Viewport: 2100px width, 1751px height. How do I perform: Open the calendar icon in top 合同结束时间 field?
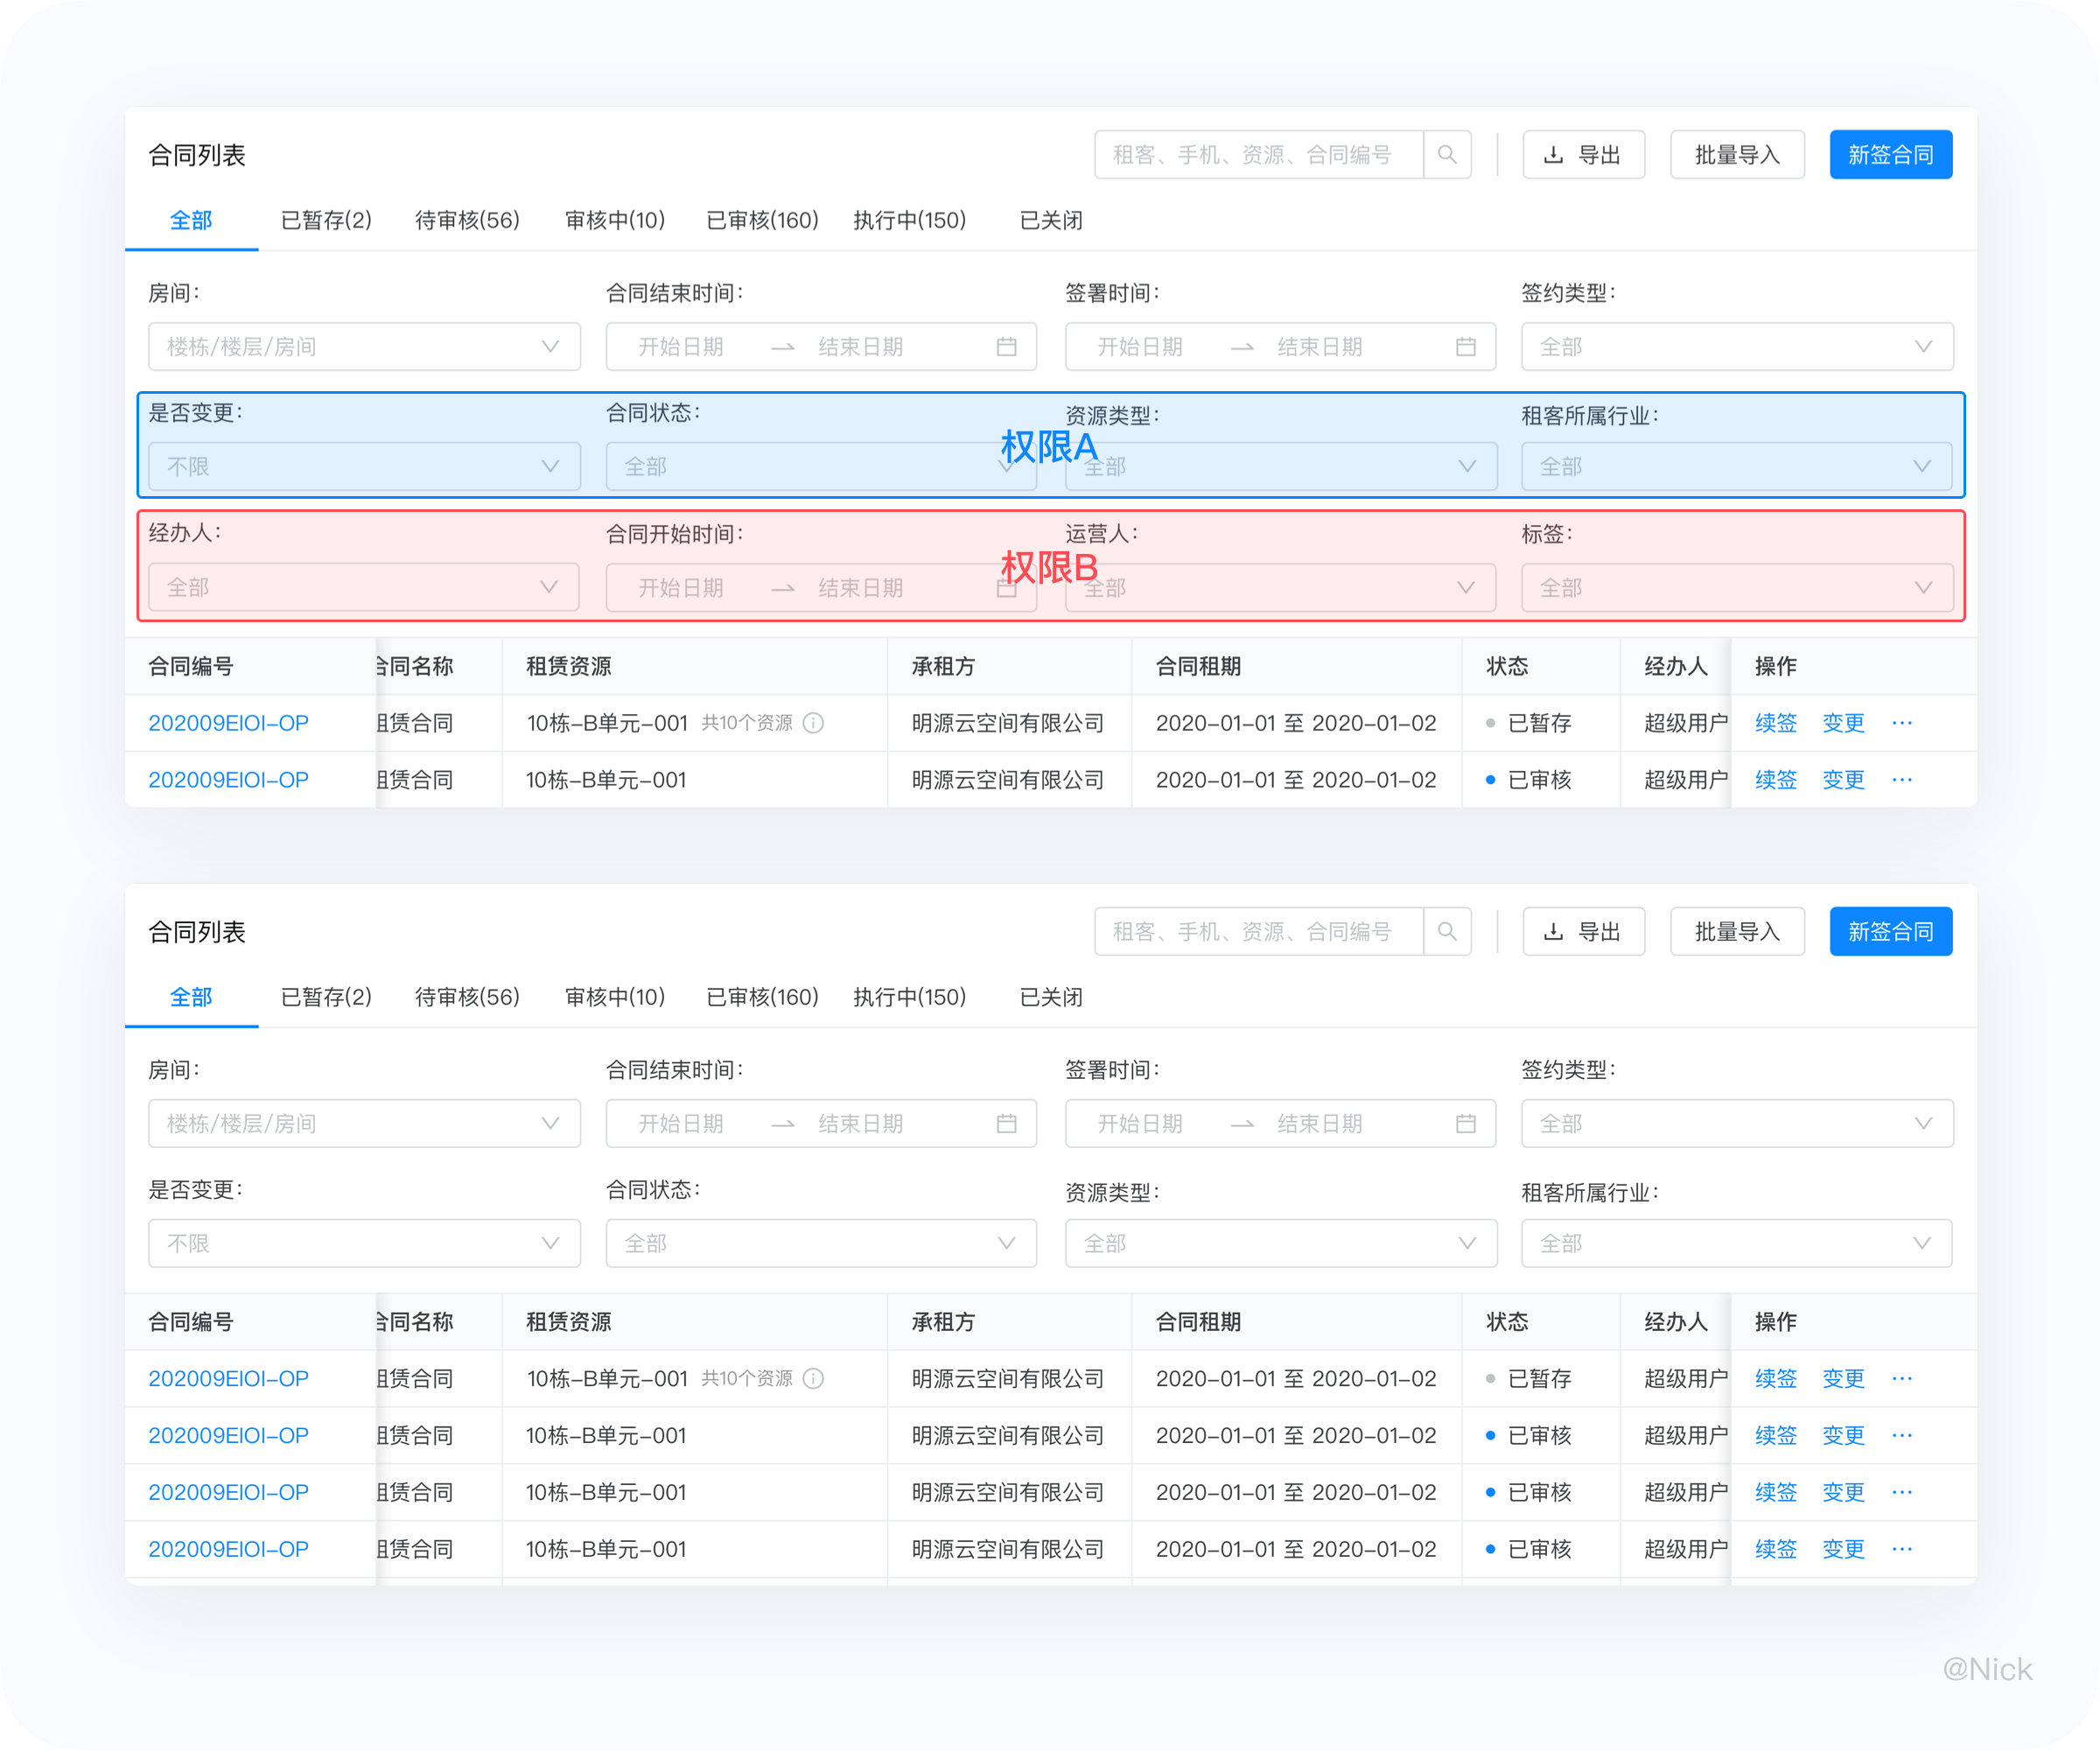(1006, 347)
